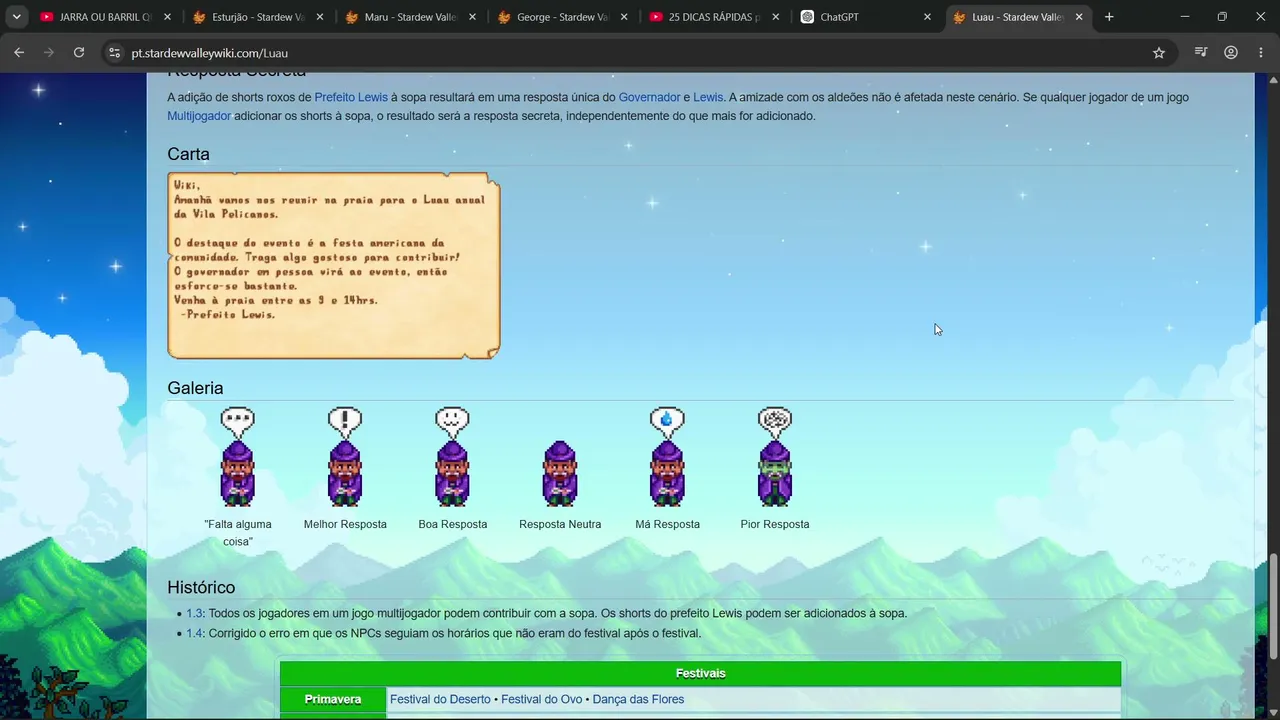Go to the Festival do Ovo page

[541, 699]
